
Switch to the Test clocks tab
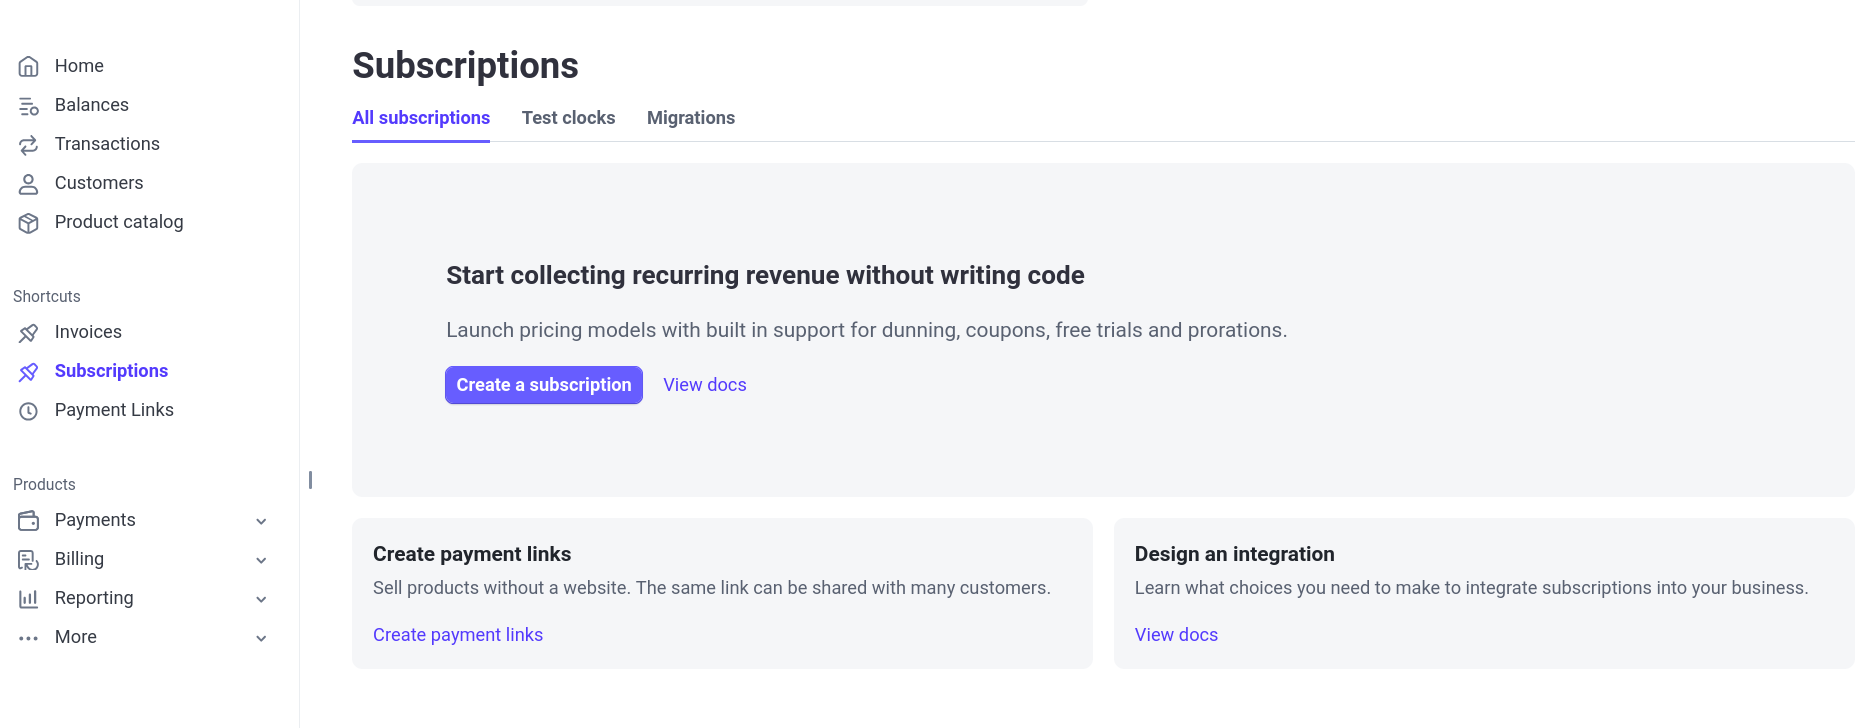click(568, 118)
